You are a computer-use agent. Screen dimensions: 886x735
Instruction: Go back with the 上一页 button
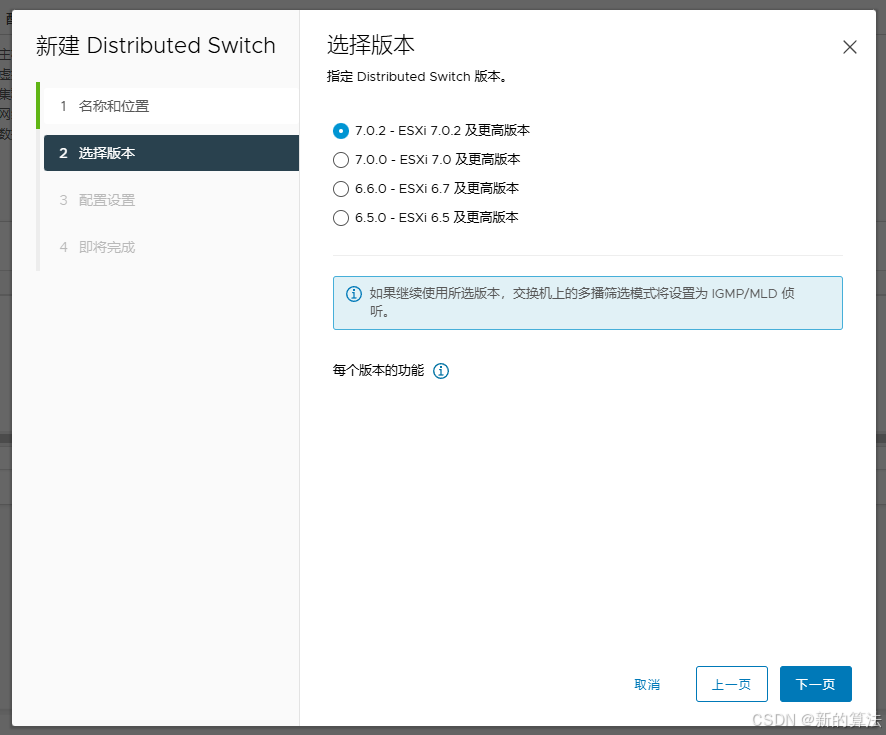(x=731, y=684)
